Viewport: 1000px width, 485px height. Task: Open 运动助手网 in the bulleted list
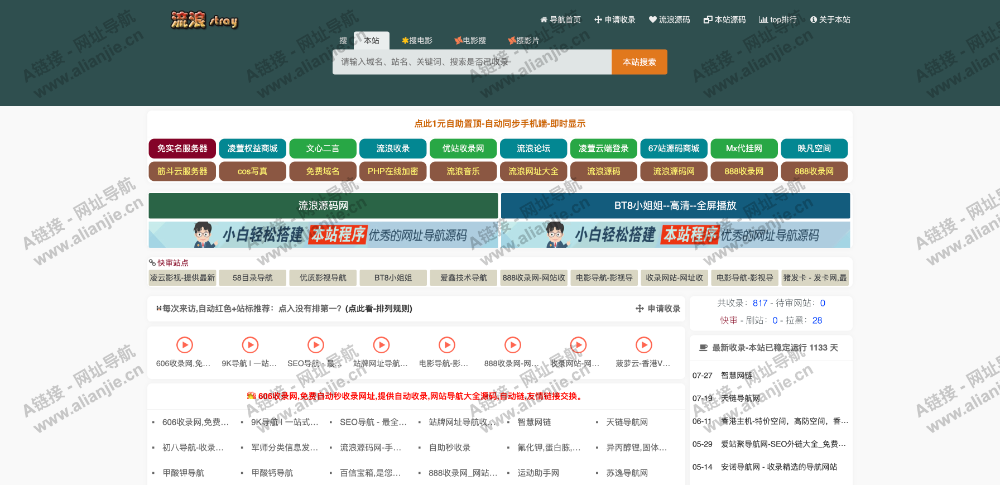[x=538, y=474]
